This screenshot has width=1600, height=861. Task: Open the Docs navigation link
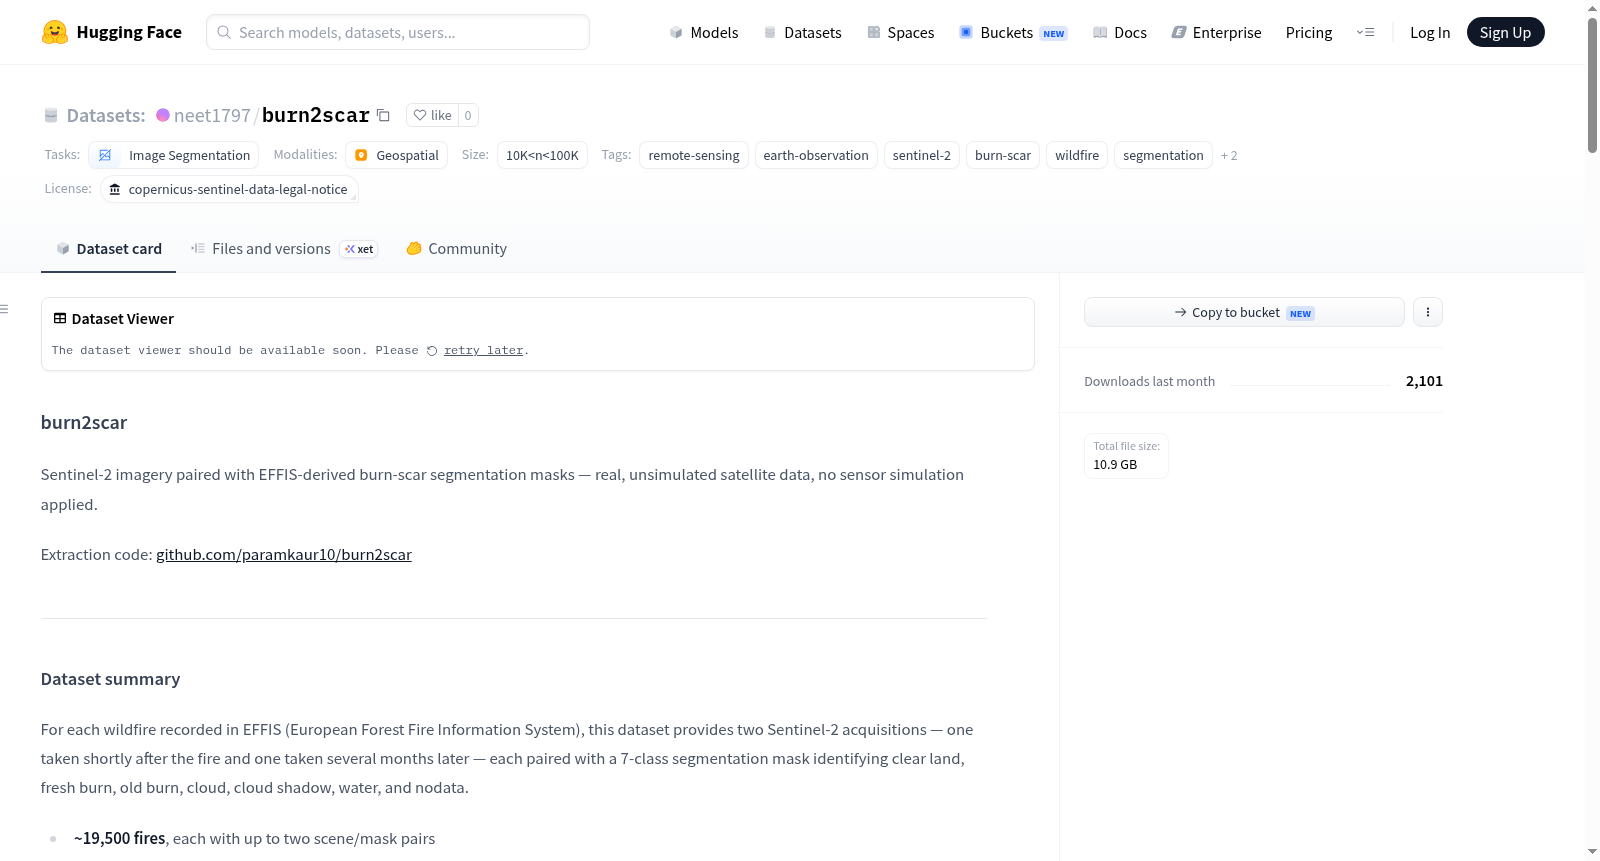coord(1120,32)
